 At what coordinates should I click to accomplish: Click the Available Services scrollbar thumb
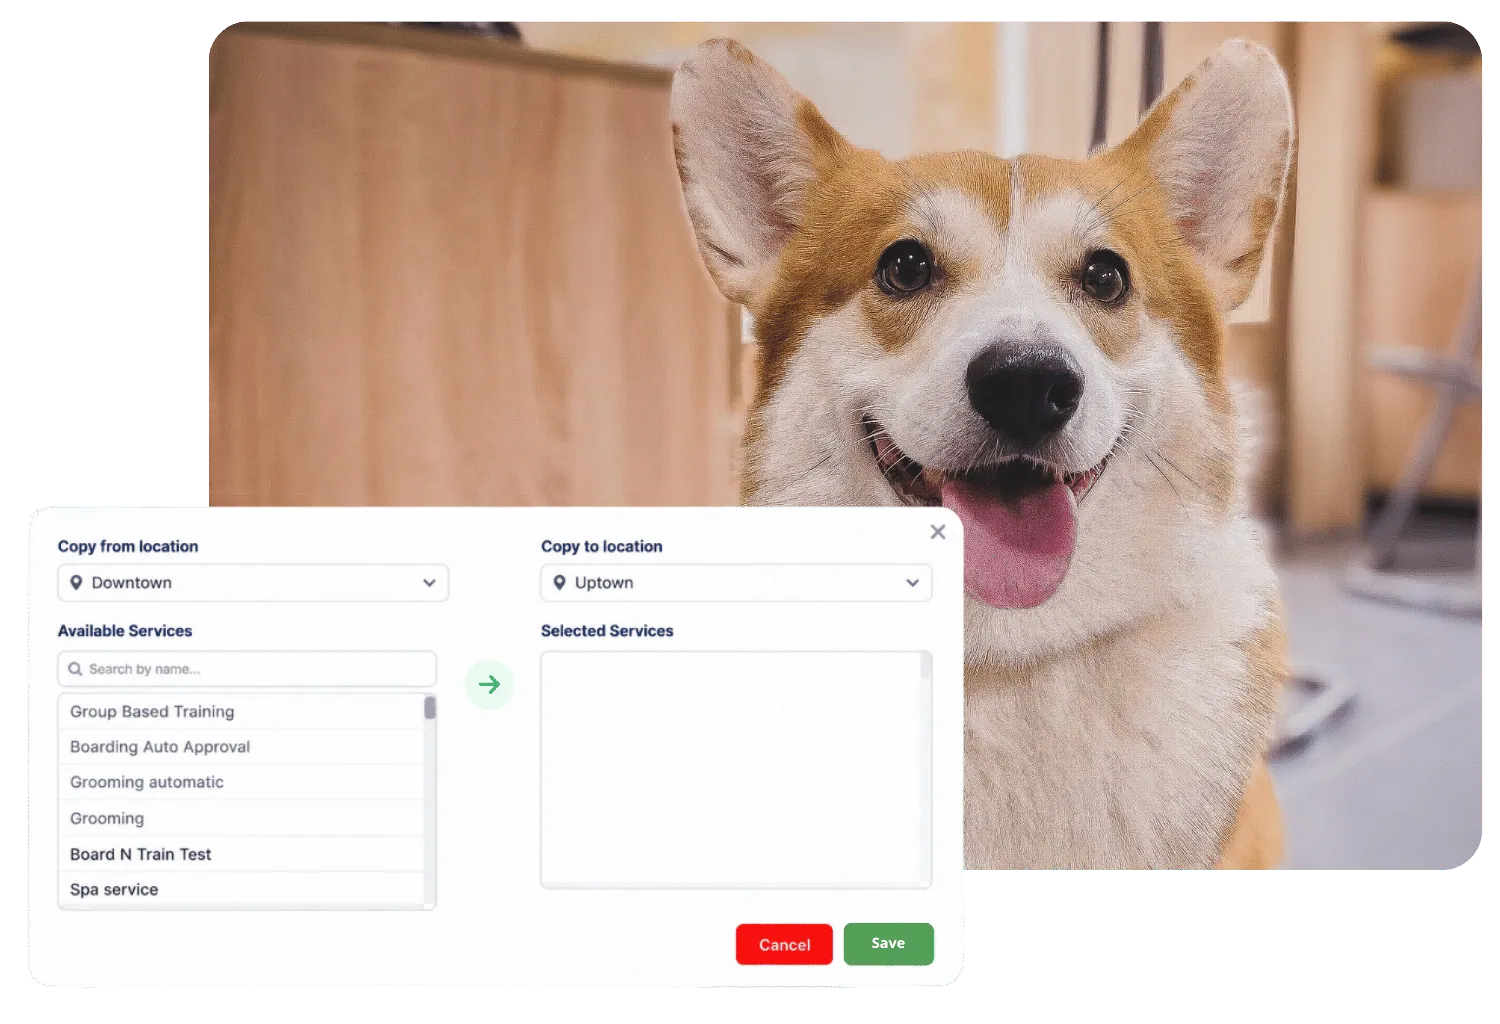tap(430, 708)
